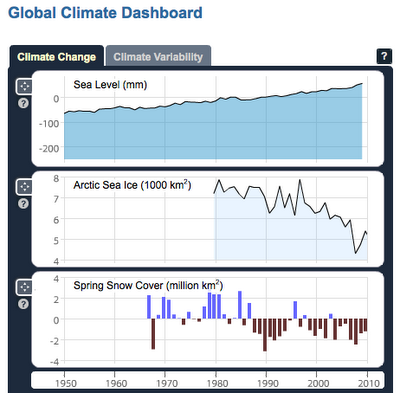Image resolution: width=400 pixels, height=393 pixels.
Task: Click the Arctic Sea Ice chart title
Action: coord(132,185)
